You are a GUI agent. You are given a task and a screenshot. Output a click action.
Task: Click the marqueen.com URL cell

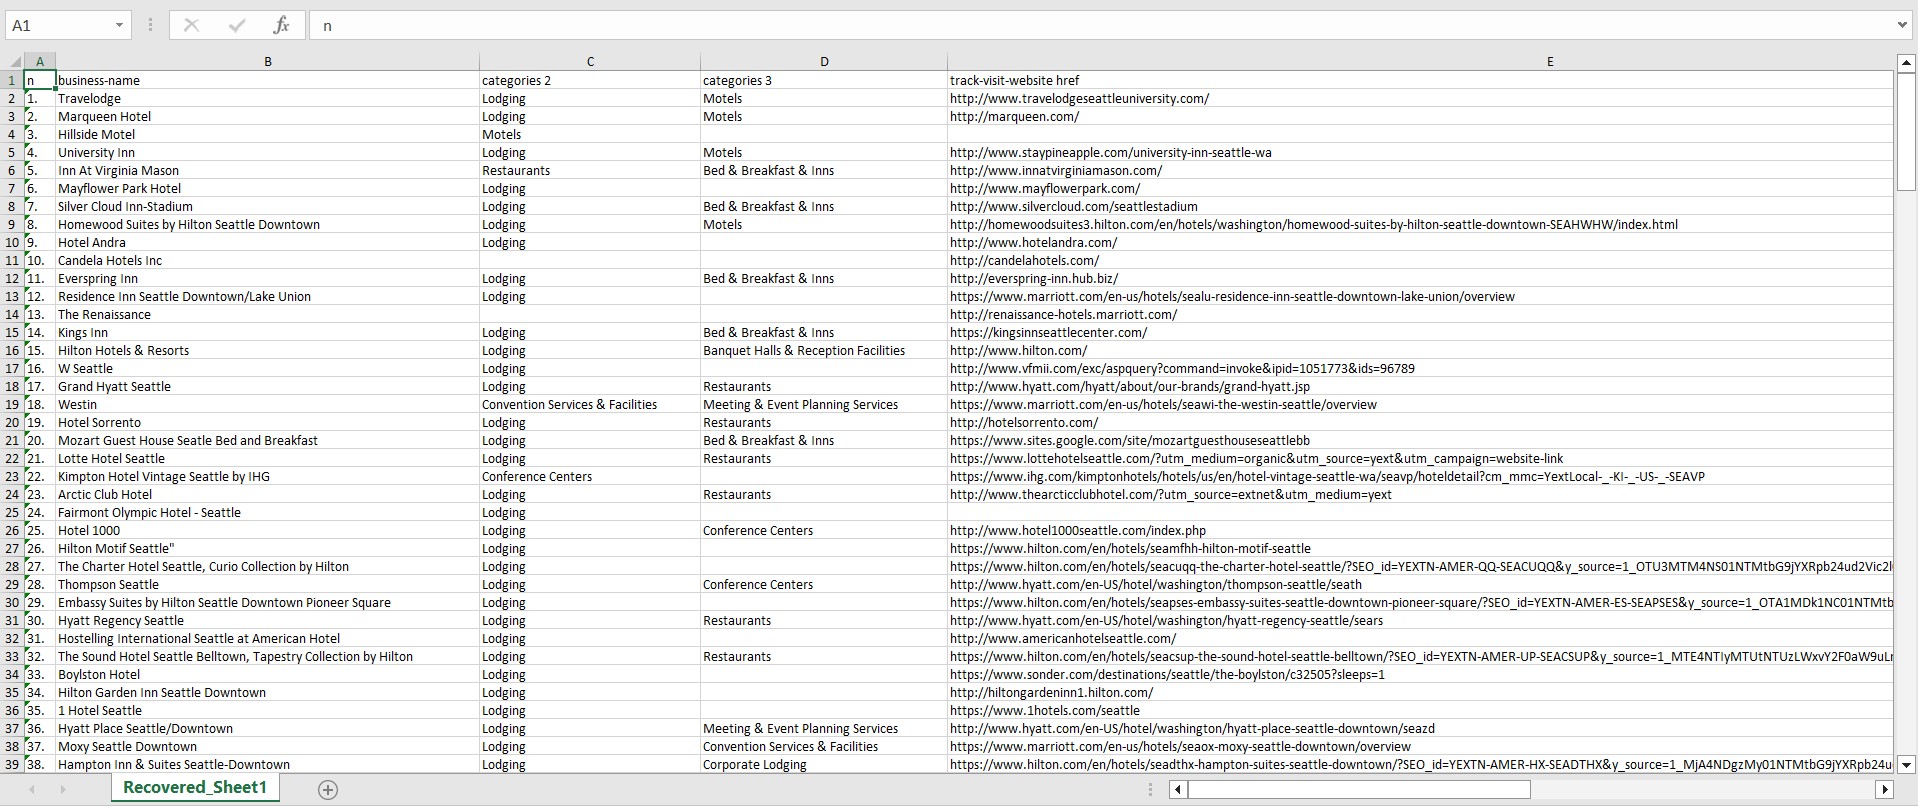point(1014,117)
